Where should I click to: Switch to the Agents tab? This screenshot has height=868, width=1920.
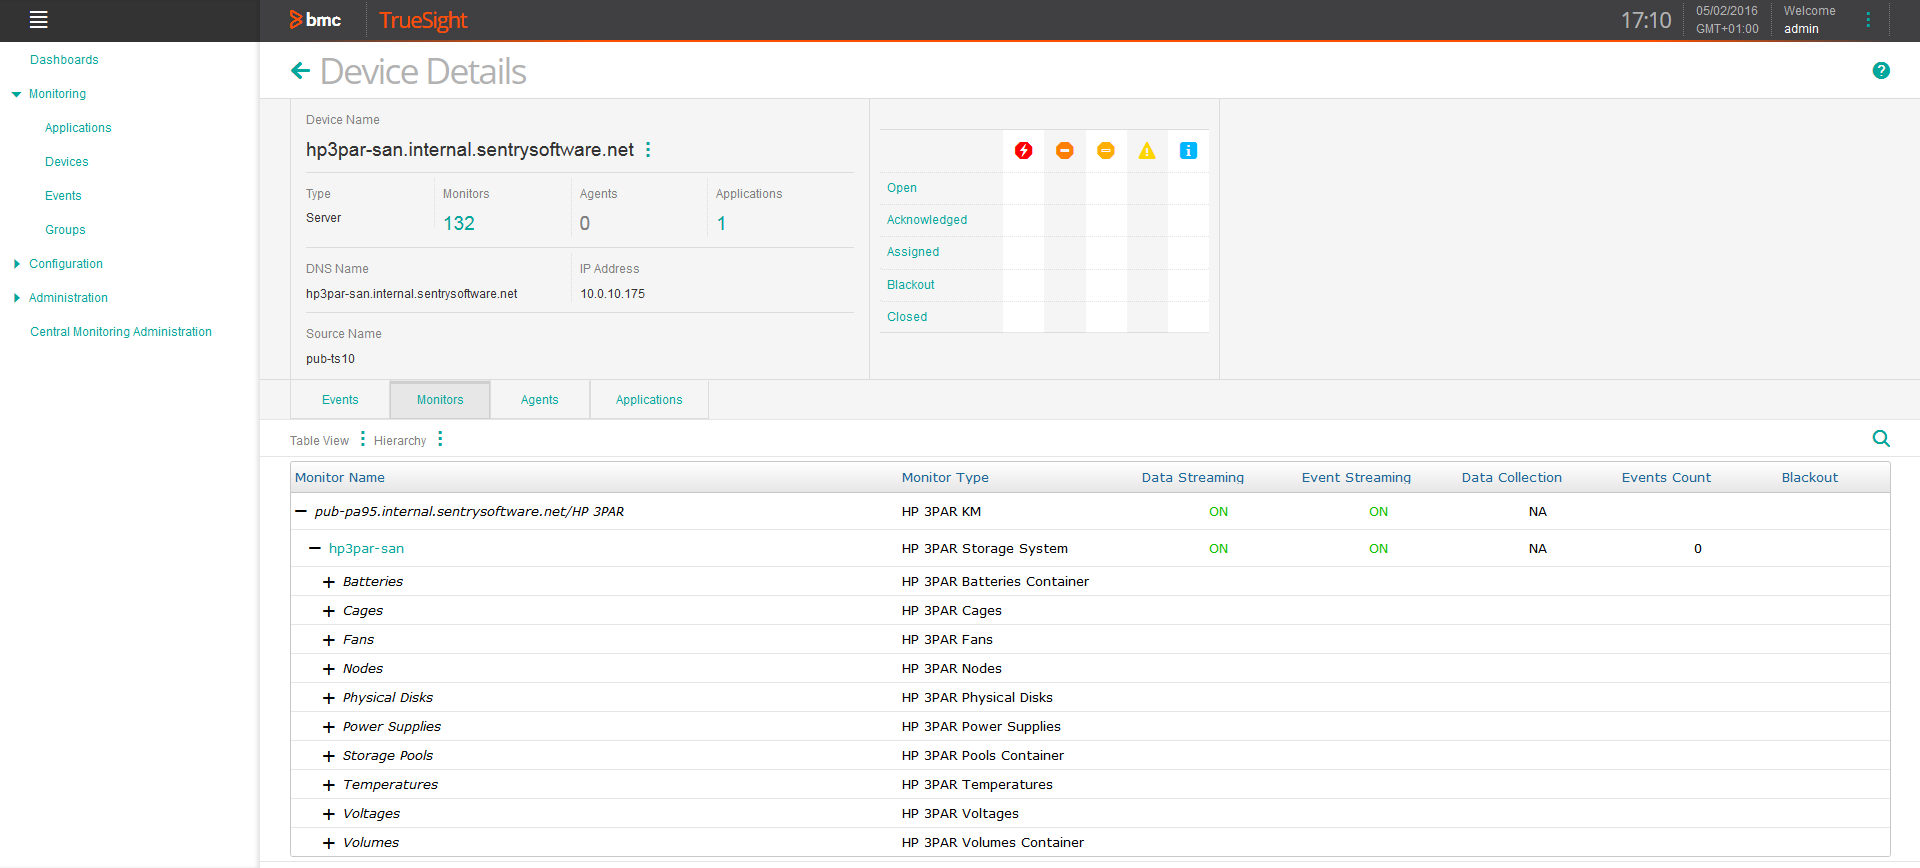(540, 400)
